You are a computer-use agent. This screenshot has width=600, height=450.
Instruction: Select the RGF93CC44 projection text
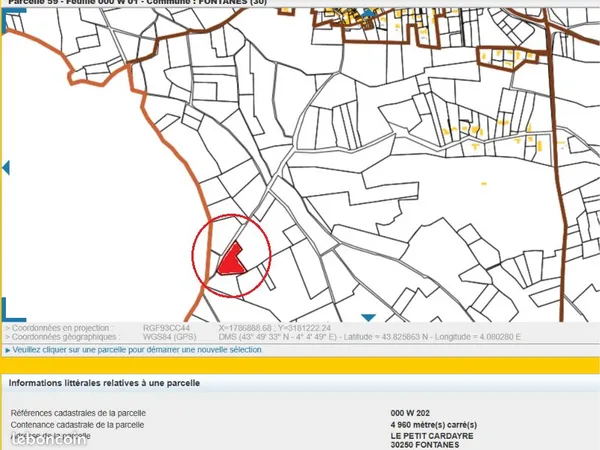point(166,328)
